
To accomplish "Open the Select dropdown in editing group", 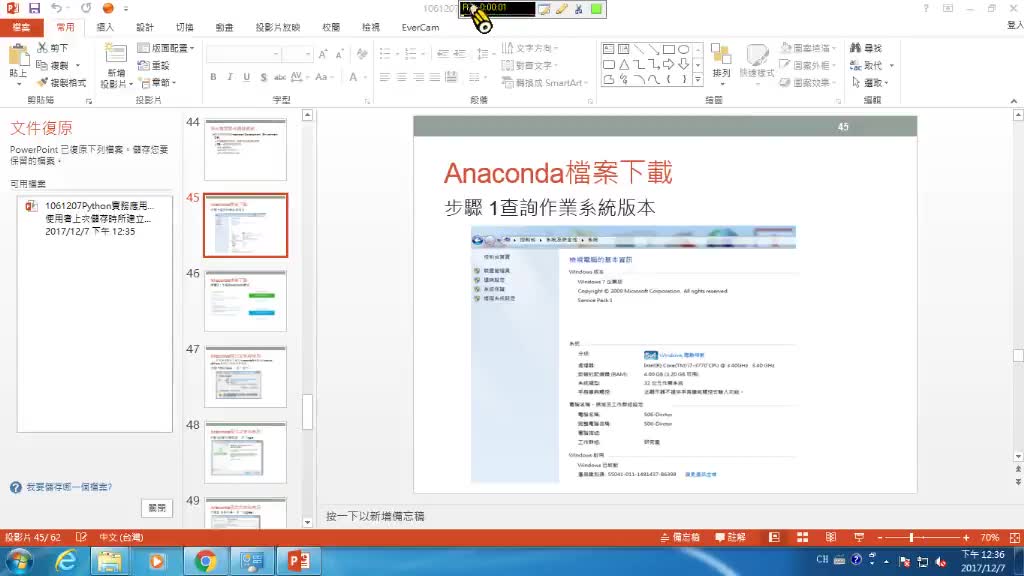I will (869, 83).
